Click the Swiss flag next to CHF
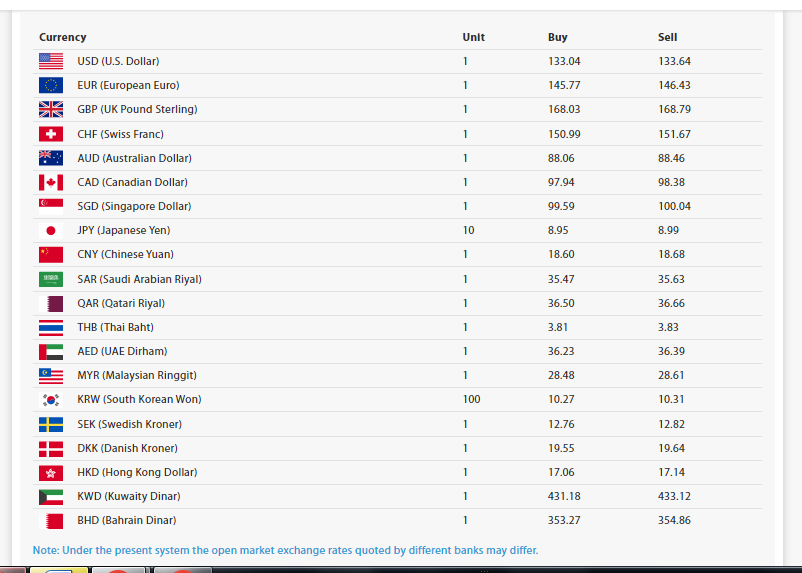 [x=51, y=134]
